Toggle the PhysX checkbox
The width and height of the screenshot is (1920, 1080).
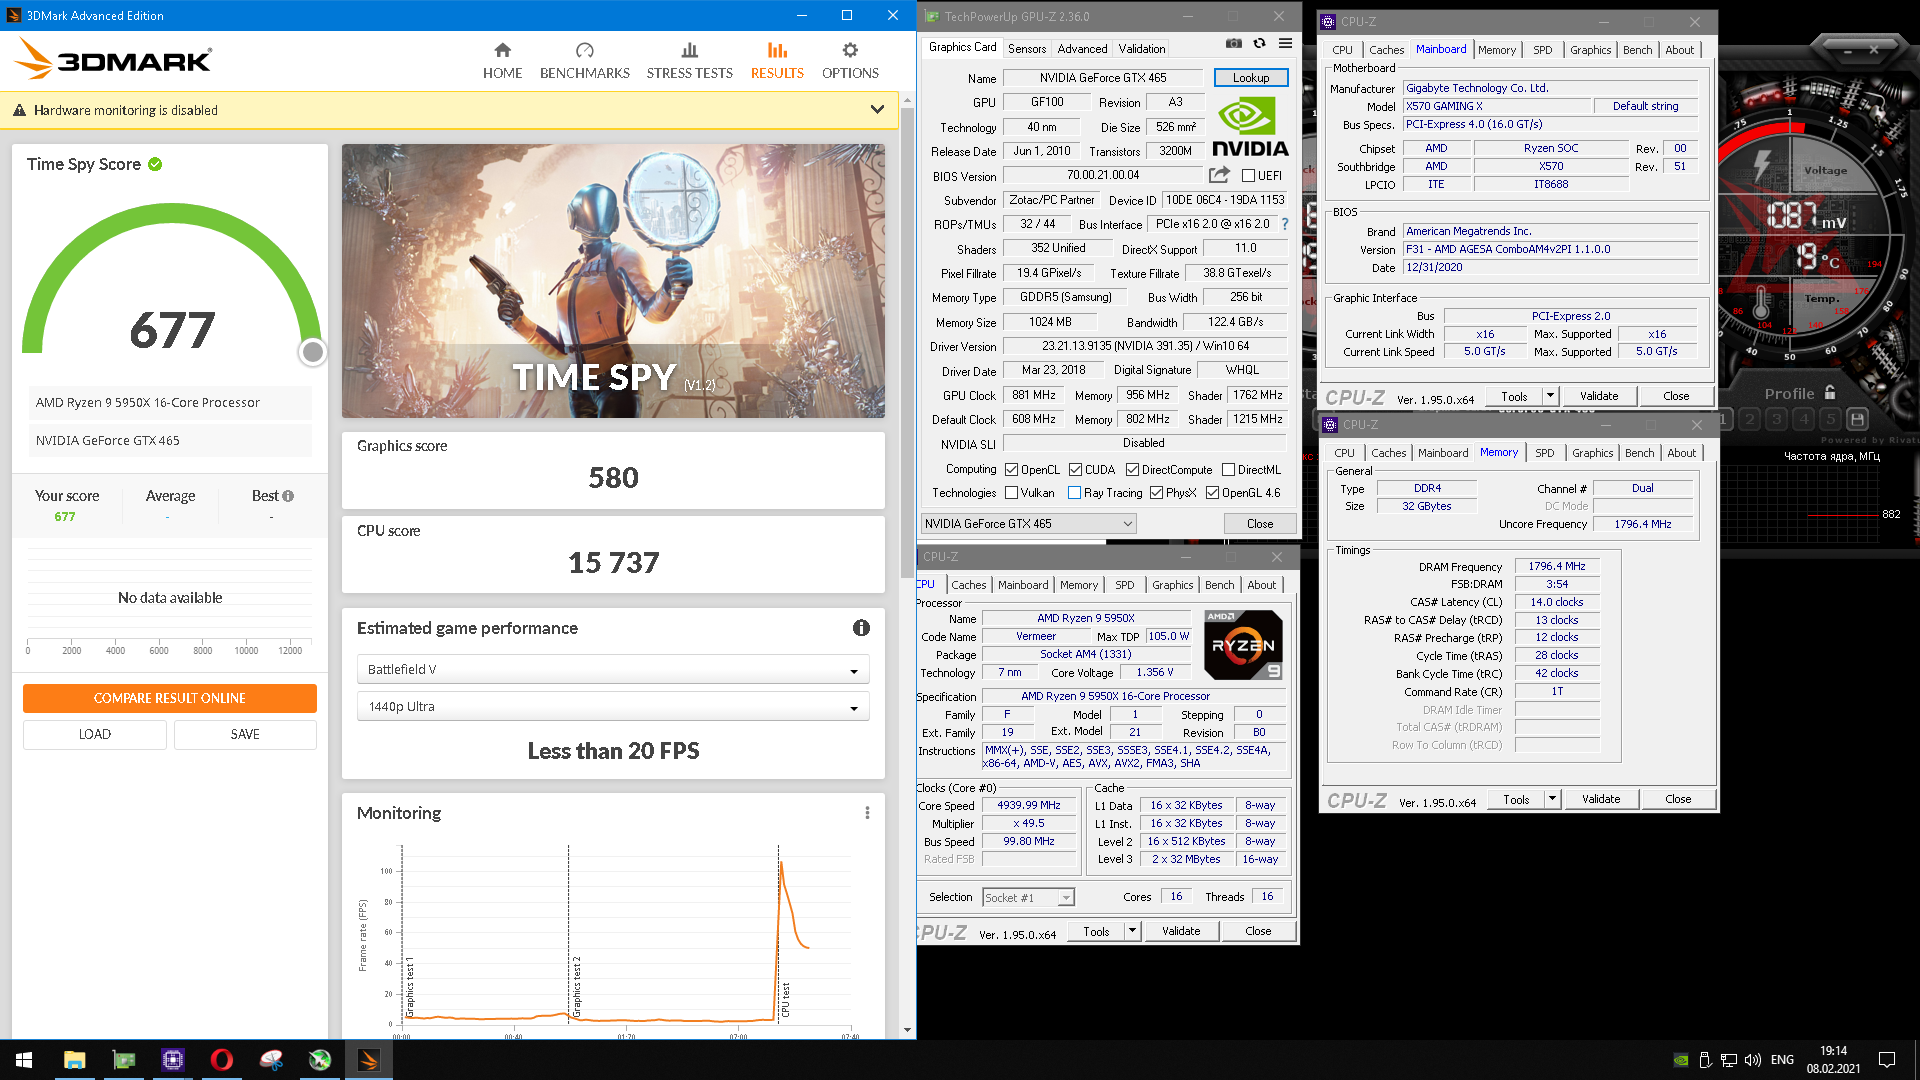coord(1156,493)
